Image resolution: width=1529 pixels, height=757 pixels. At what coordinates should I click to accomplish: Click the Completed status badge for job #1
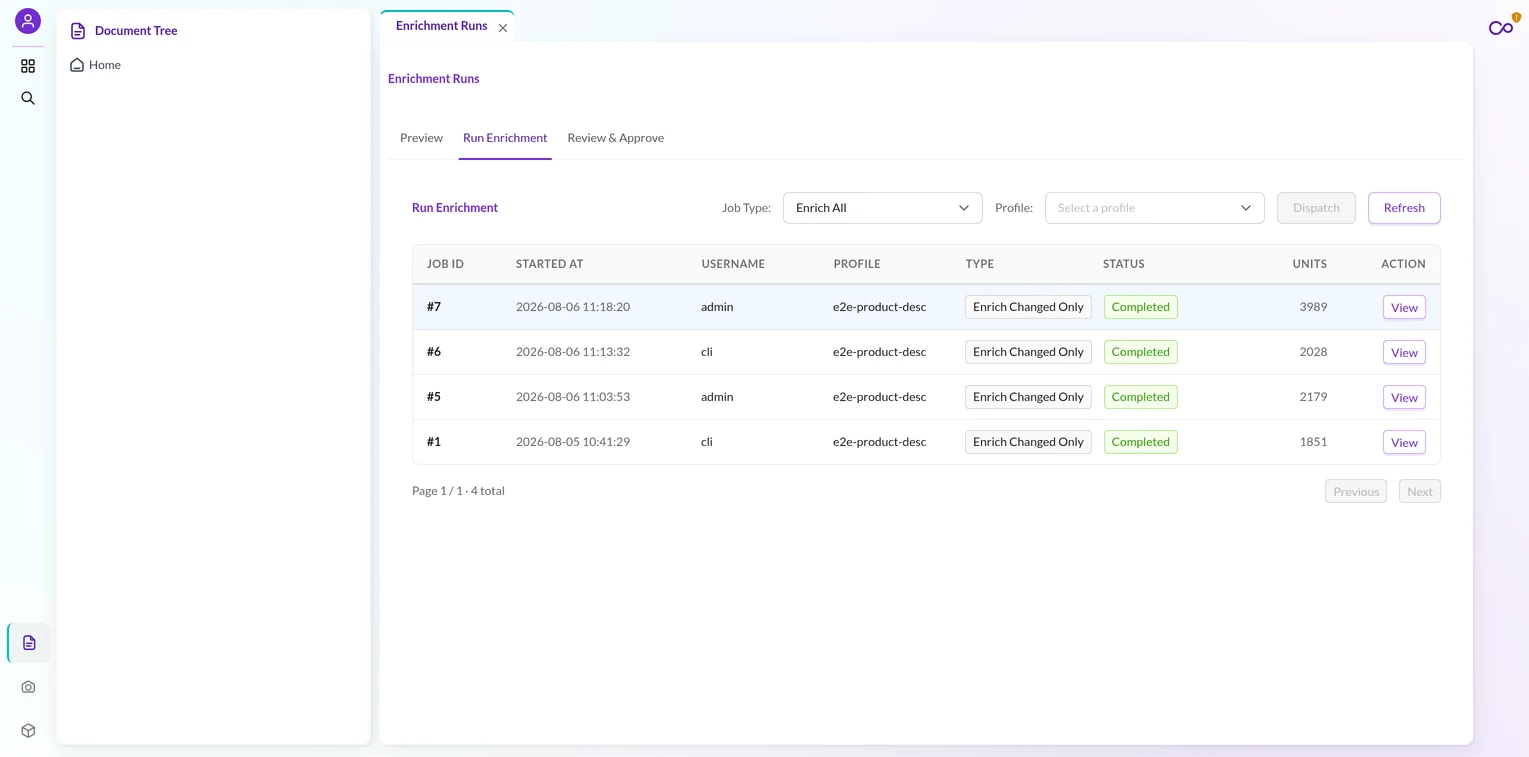1140,442
